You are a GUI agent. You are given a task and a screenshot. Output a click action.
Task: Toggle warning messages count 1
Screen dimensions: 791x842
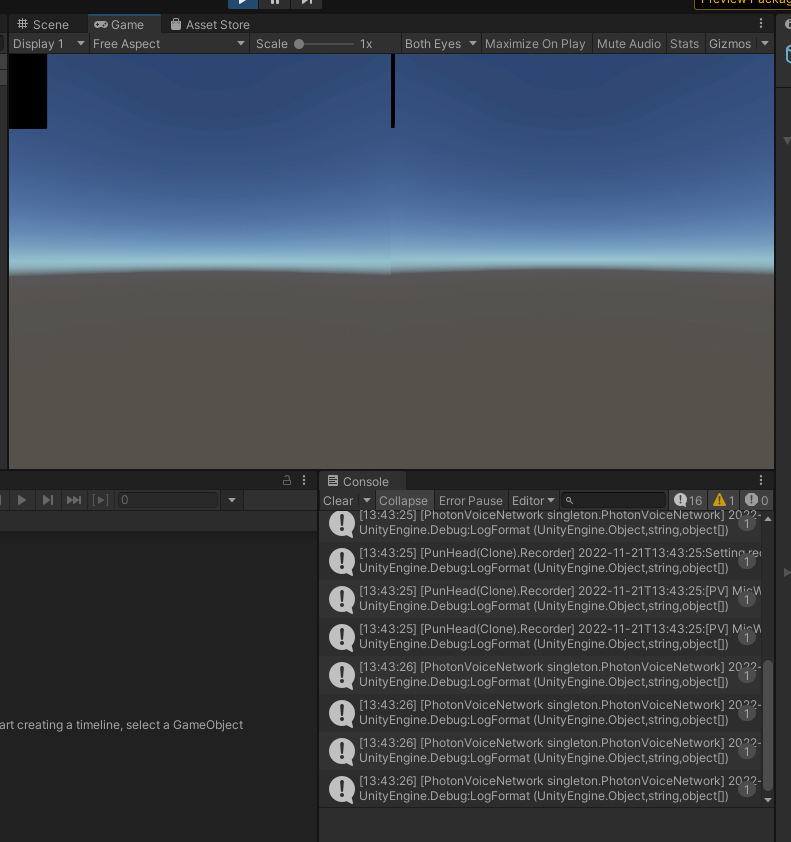click(723, 501)
